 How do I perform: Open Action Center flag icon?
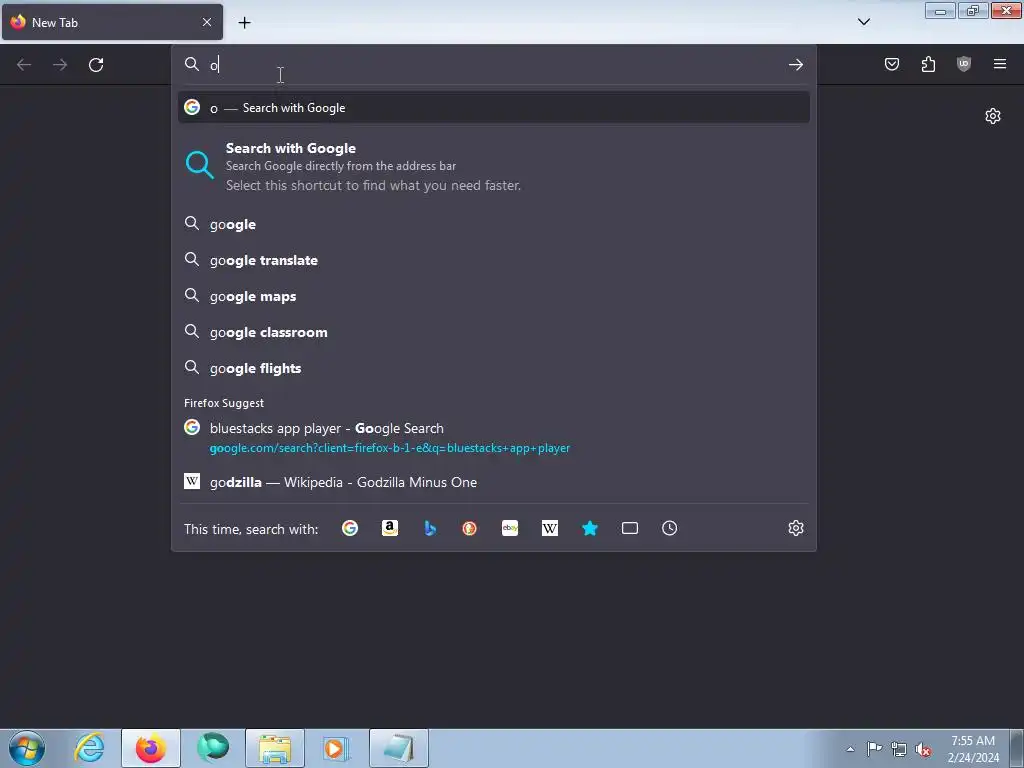click(874, 748)
